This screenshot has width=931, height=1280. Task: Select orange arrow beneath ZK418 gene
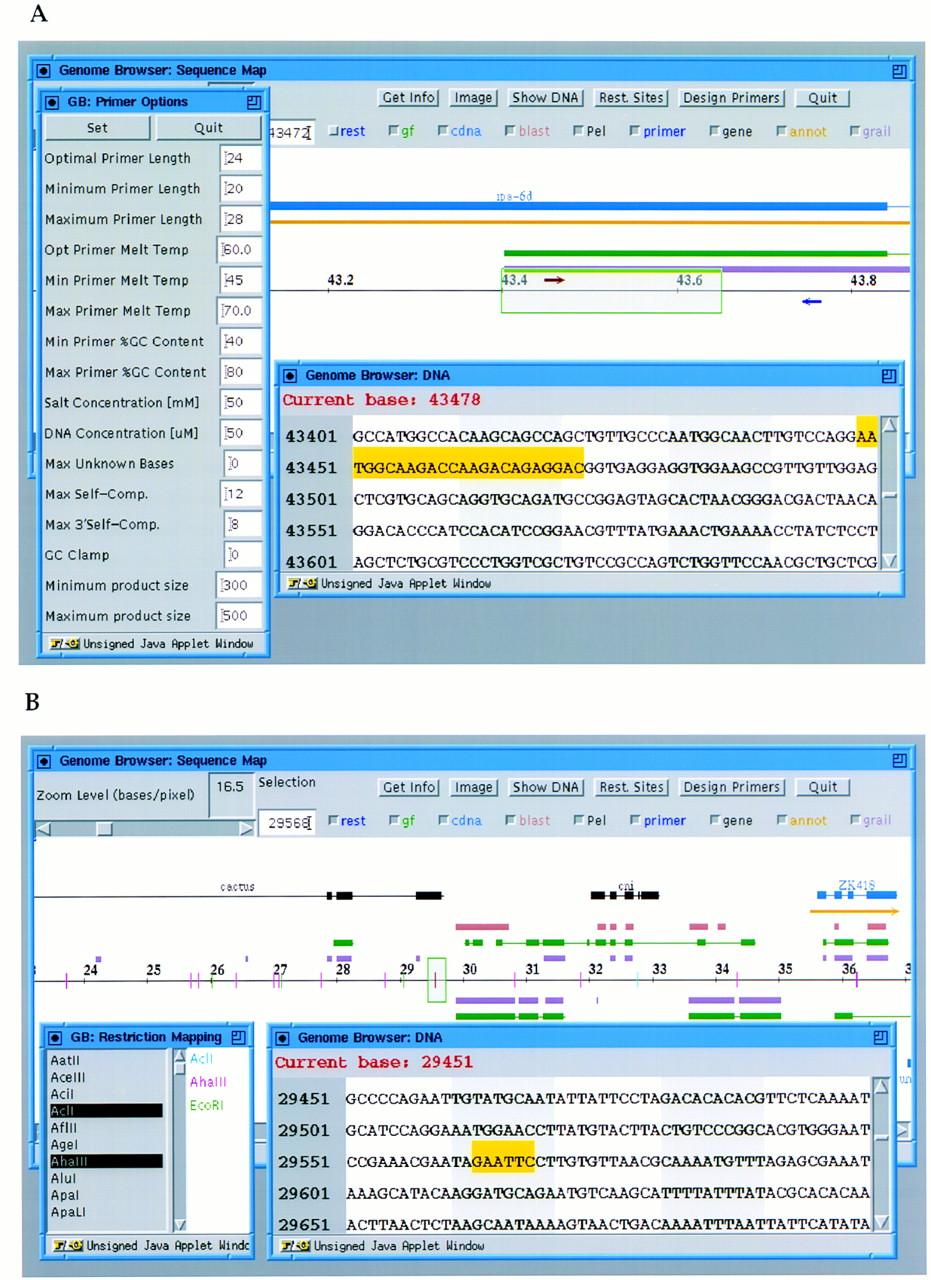[x=854, y=911]
